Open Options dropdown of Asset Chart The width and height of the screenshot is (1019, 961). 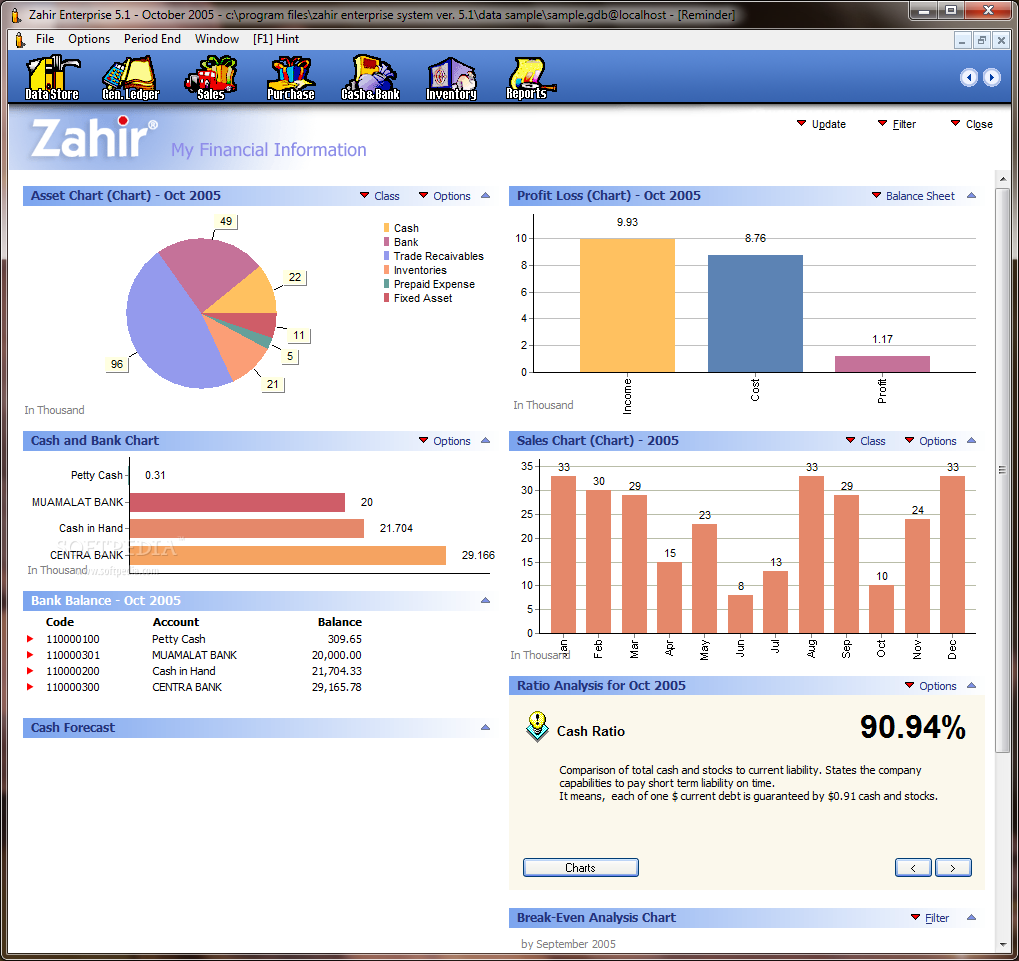pyautogui.click(x=445, y=196)
